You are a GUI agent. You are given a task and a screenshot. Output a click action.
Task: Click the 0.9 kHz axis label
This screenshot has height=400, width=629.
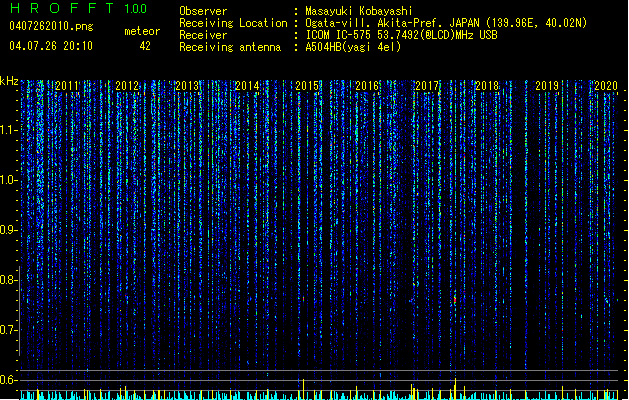tap(8, 230)
